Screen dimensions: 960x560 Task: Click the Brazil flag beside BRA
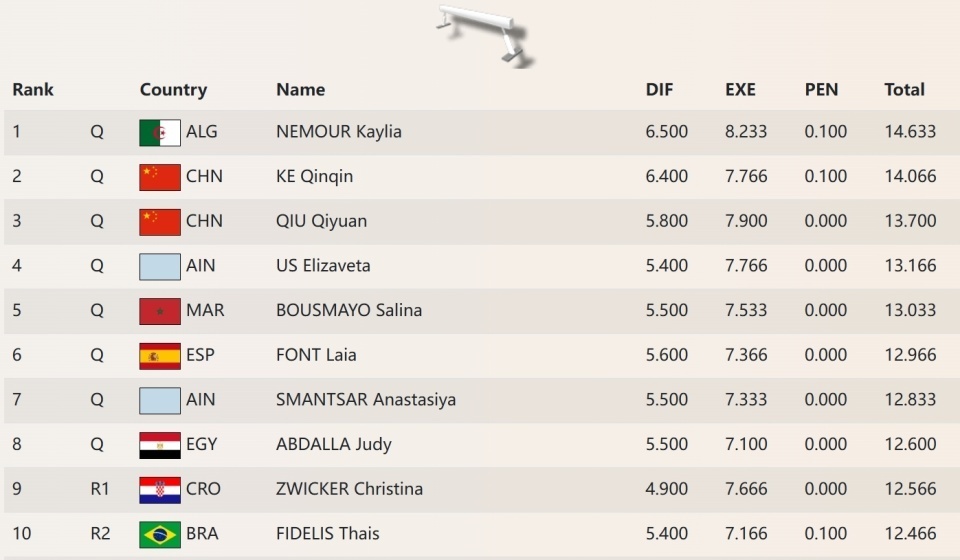point(160,534)
